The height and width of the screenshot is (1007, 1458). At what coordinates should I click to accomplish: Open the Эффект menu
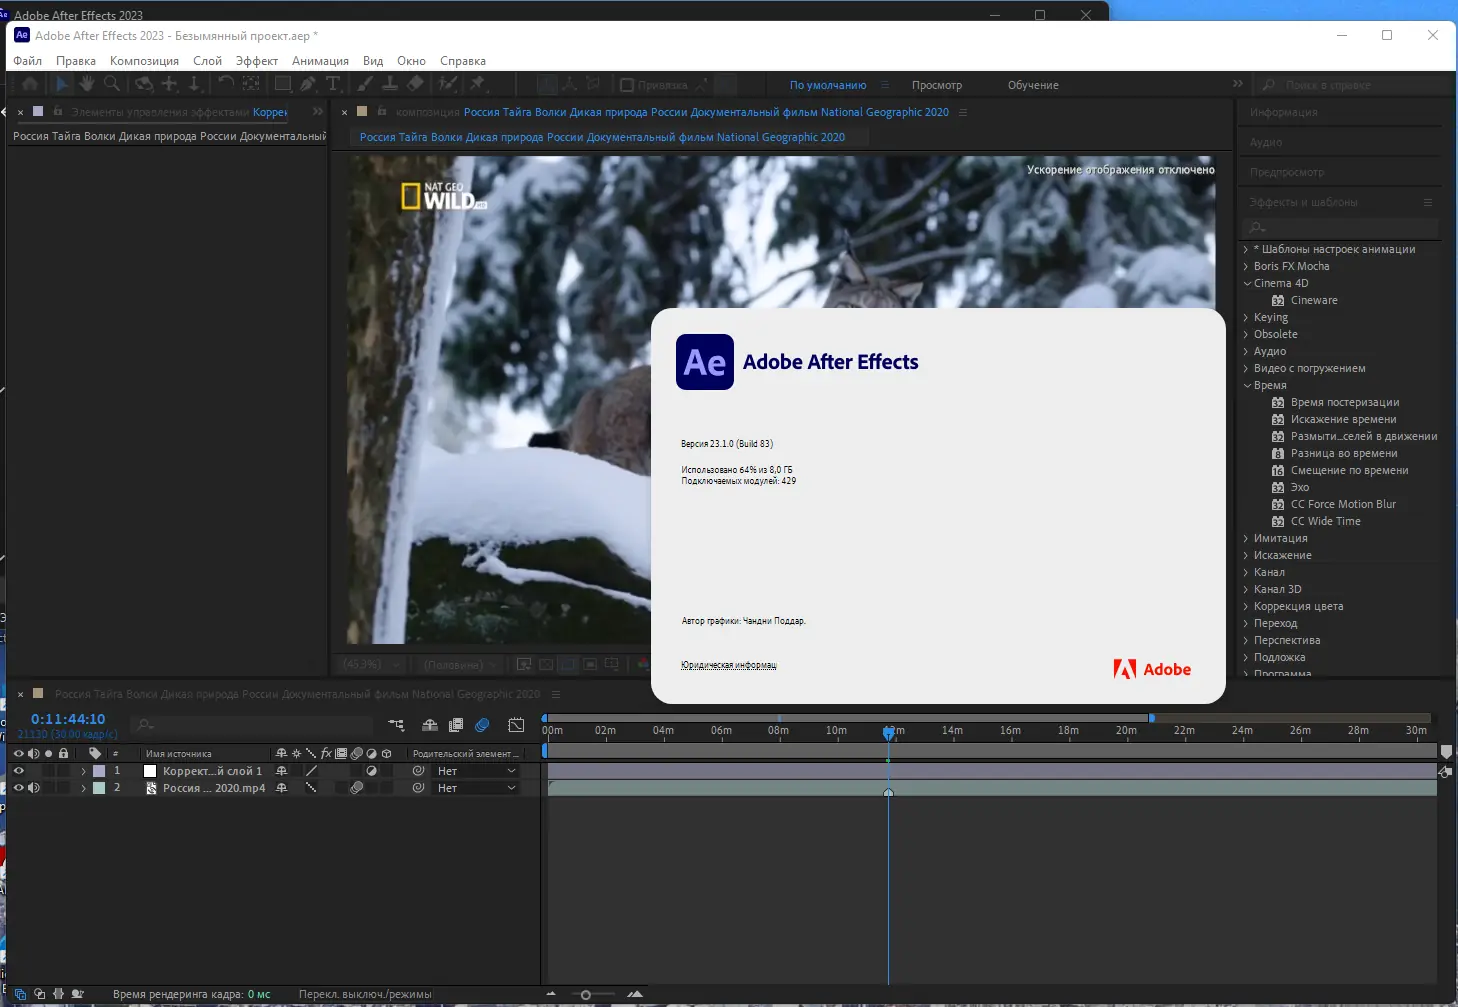pyautogui.click(x=256, y=61)
